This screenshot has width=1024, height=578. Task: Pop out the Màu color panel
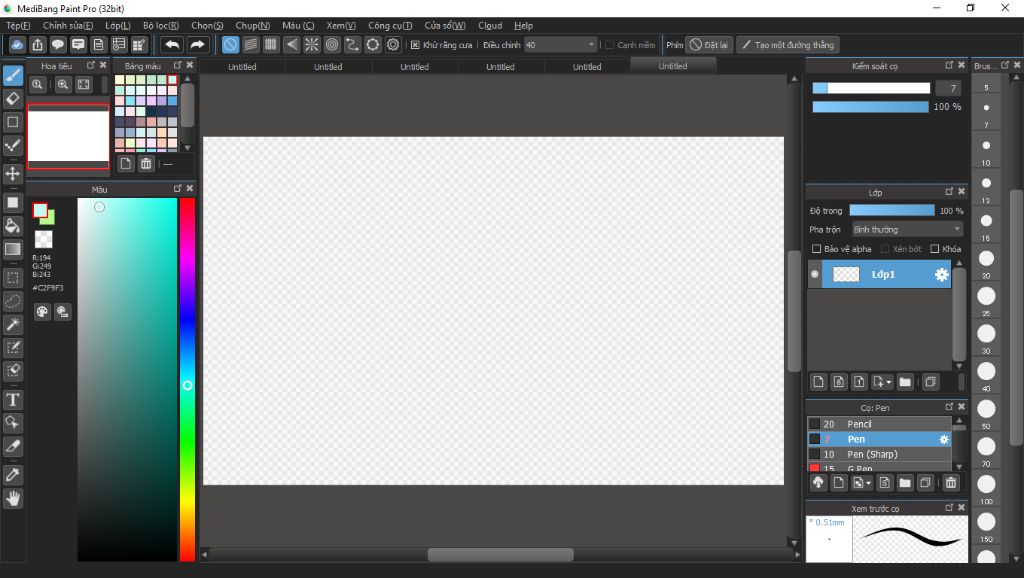click(x=177, y=189)
